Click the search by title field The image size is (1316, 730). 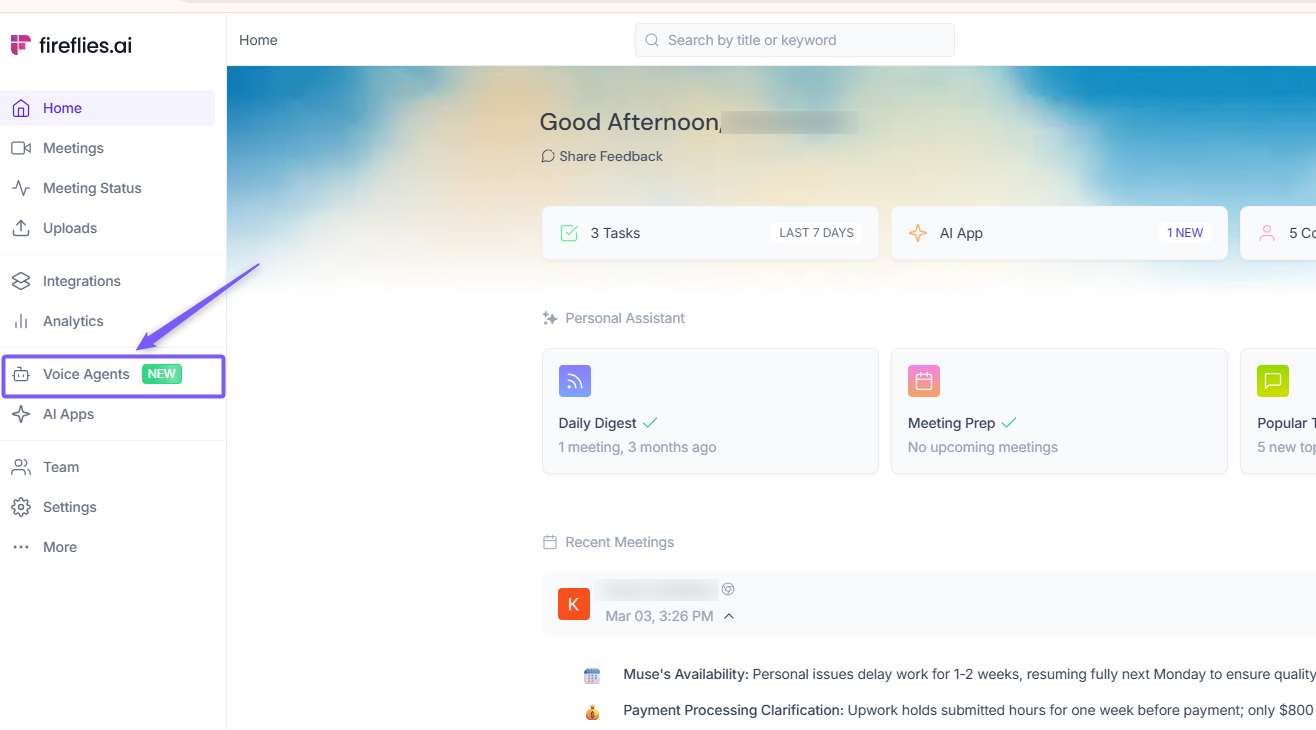click(795, 40)
